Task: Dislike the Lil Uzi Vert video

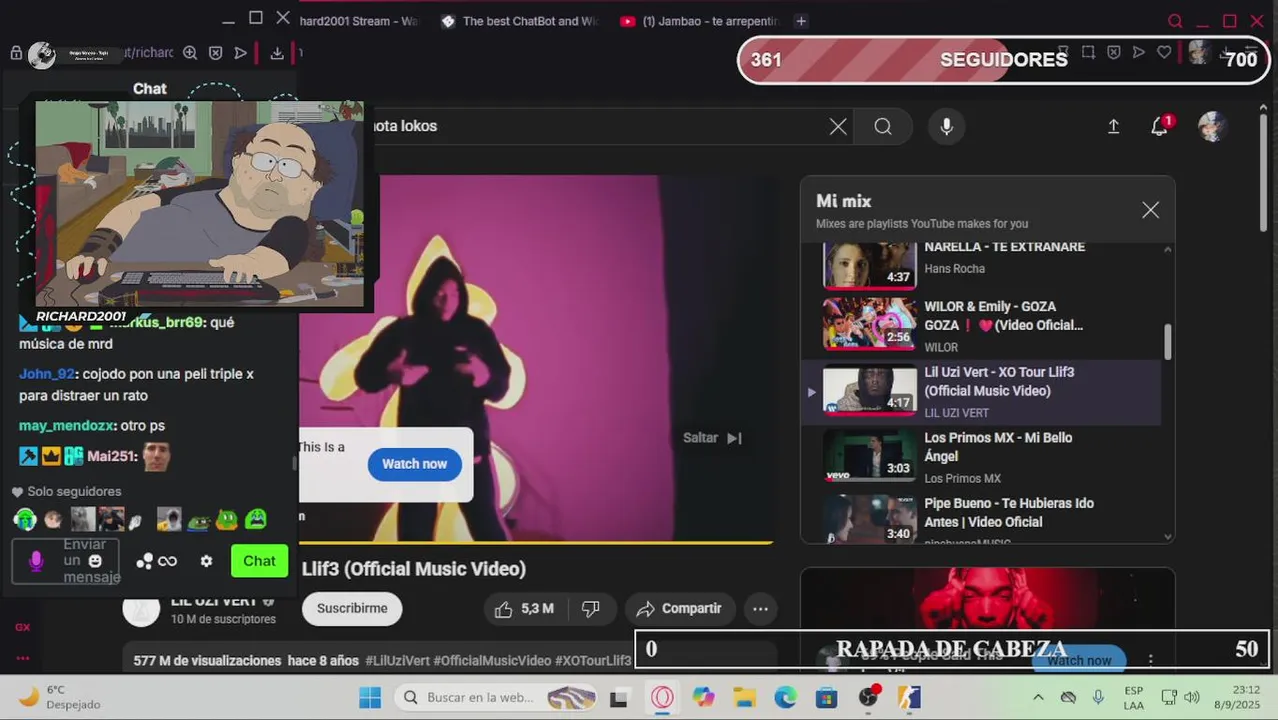Action: (591, 609)
